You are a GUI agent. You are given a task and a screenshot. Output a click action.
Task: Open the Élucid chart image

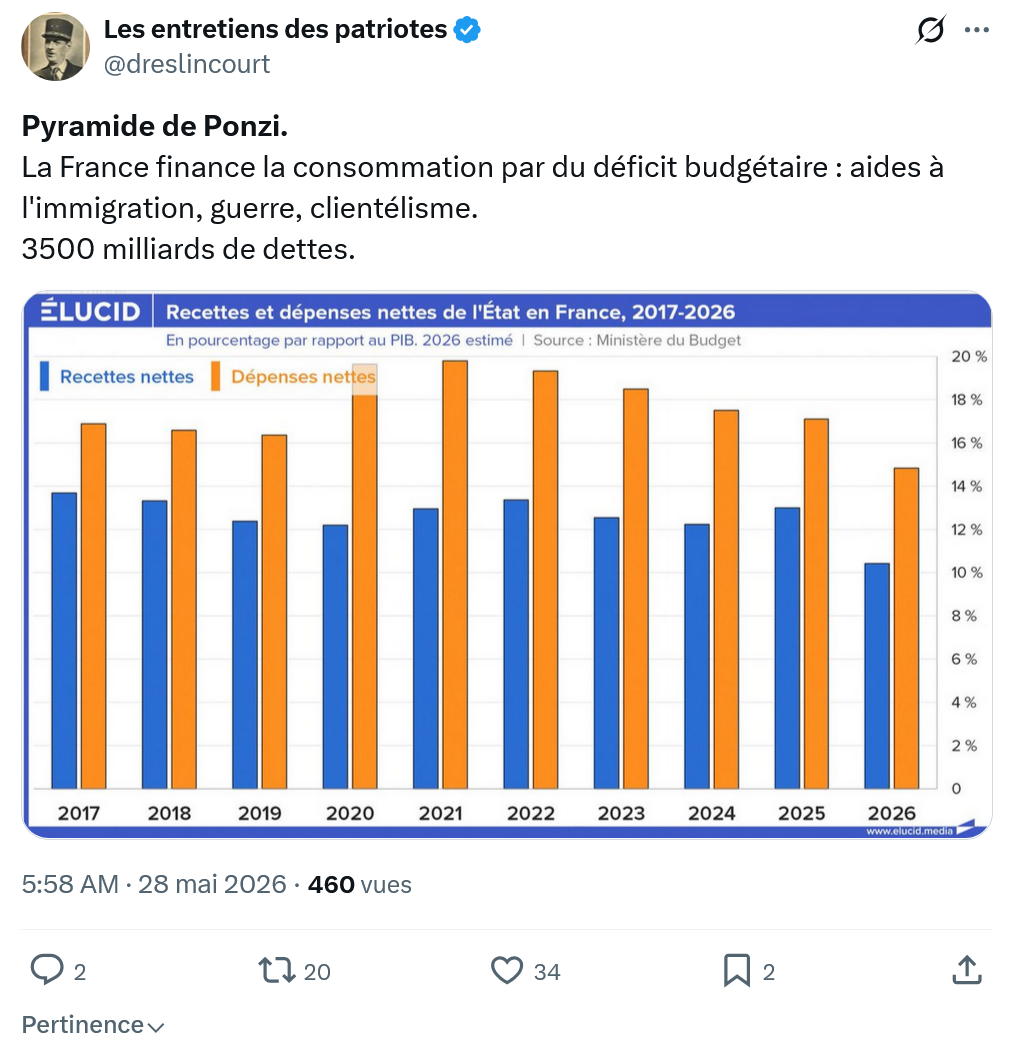[508, 565]
